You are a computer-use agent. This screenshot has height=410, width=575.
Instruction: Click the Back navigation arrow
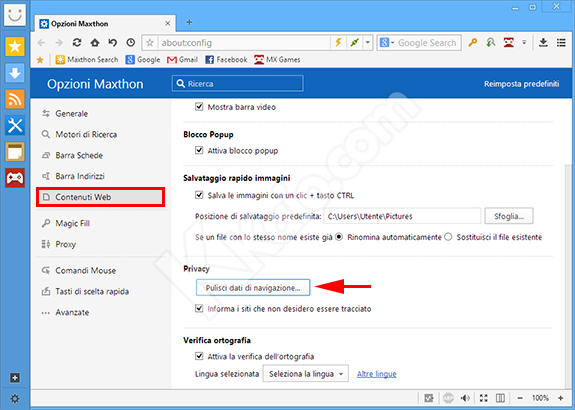41,43
